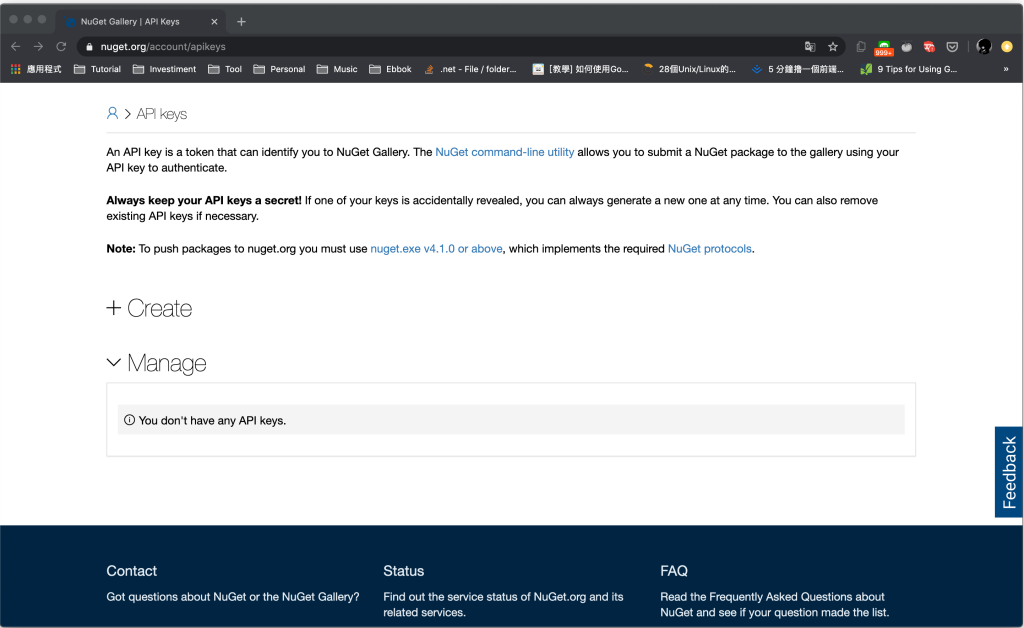
Task: Open the Feedback side panel
Action: [1009, 472]
